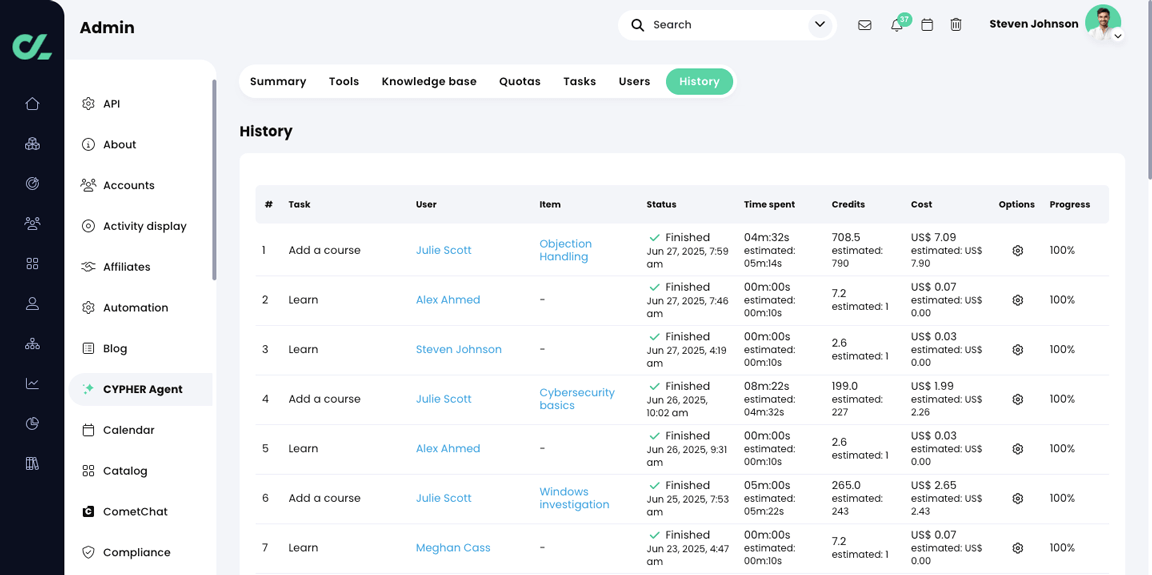This screenshot has height=575, width=1152.
Task: Go to Home icon in left rail
Action: point(32,104)
